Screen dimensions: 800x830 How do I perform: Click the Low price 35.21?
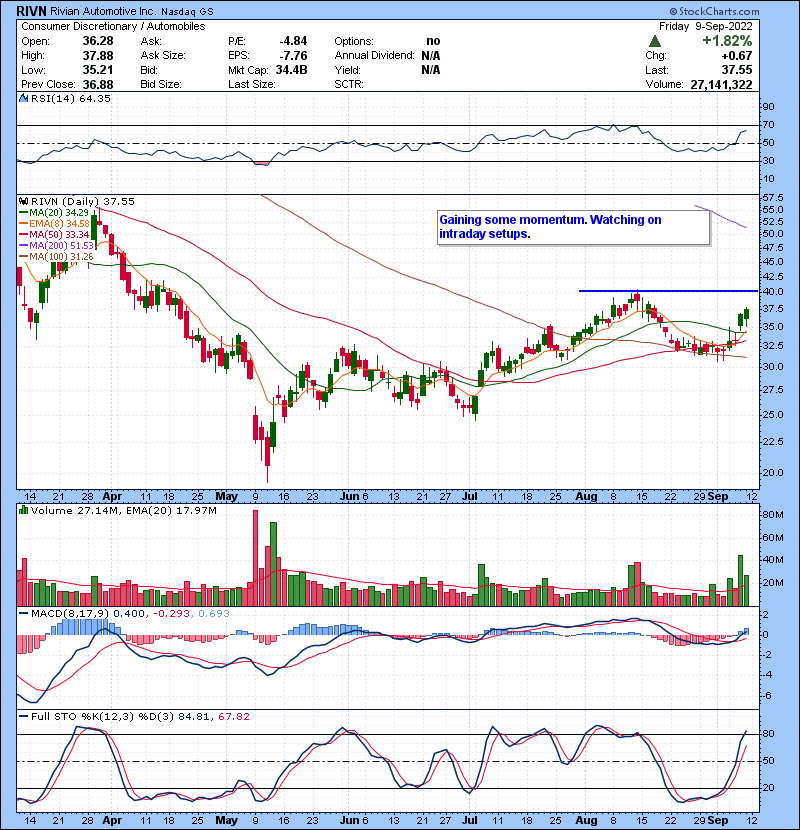(x=98, y=70)
